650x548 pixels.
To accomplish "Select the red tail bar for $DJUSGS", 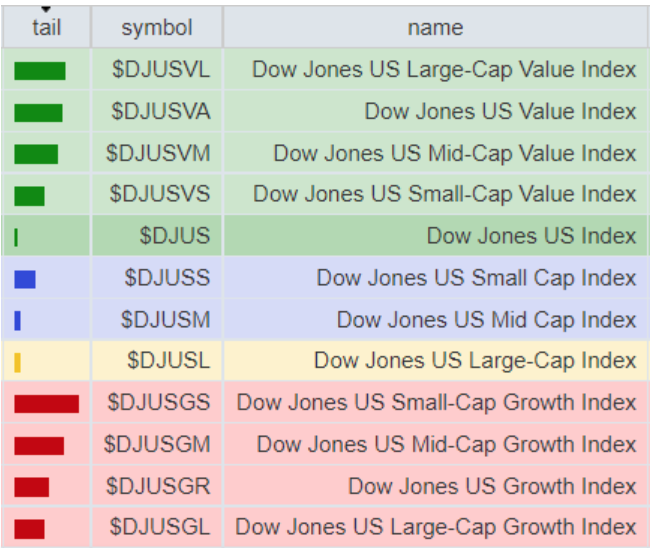I will [46, 404].
